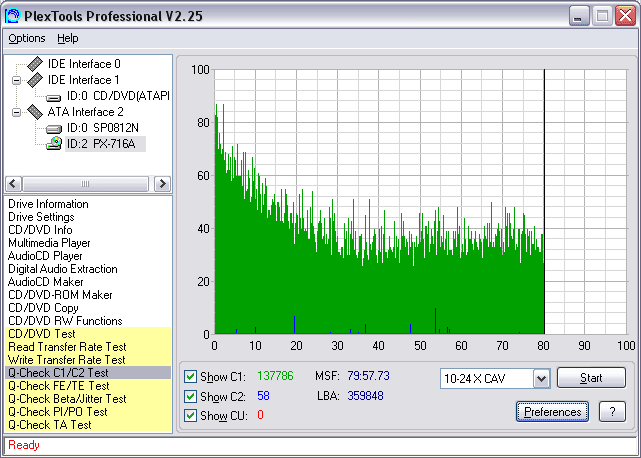Select IDE Interface 1 in device tree
The width and height of the screenshot is (641, 458).
point(83,80)
